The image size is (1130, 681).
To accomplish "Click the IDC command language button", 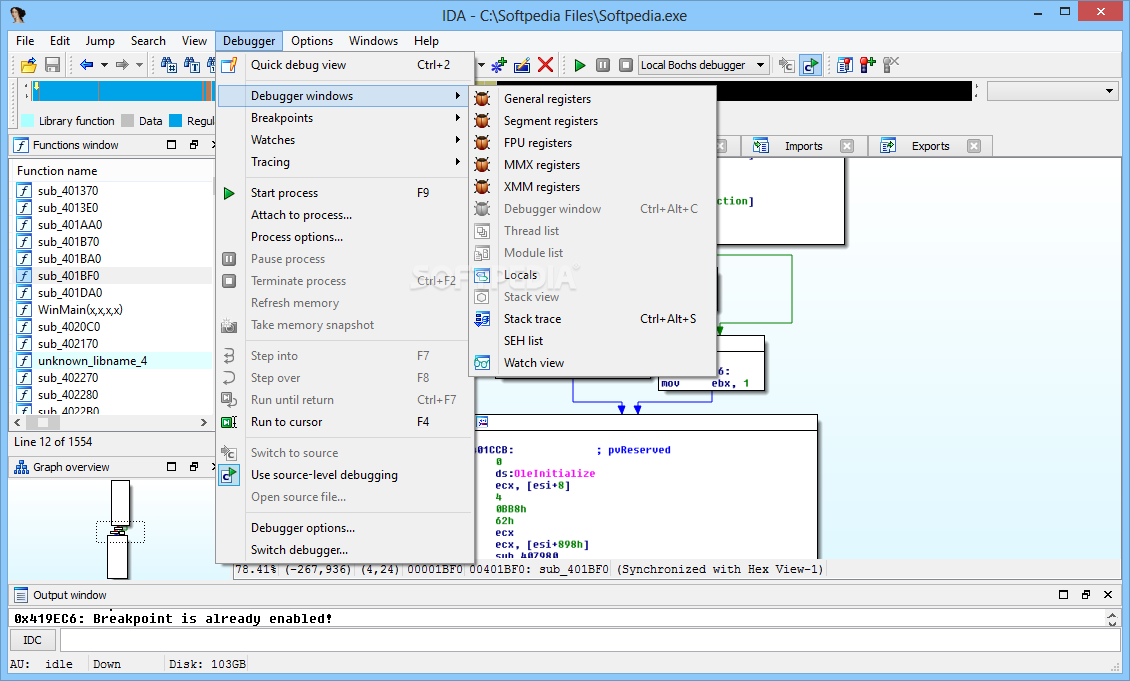I will point(32,640).
